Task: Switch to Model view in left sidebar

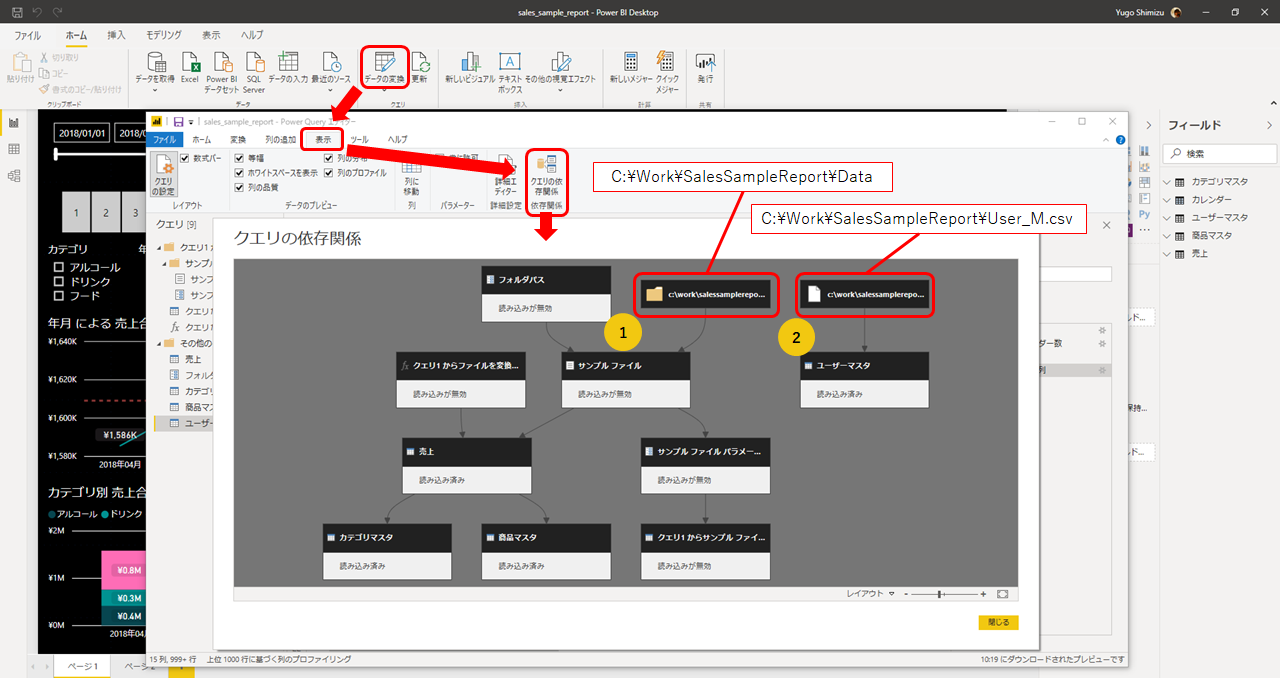Action: tap(14, 176)
